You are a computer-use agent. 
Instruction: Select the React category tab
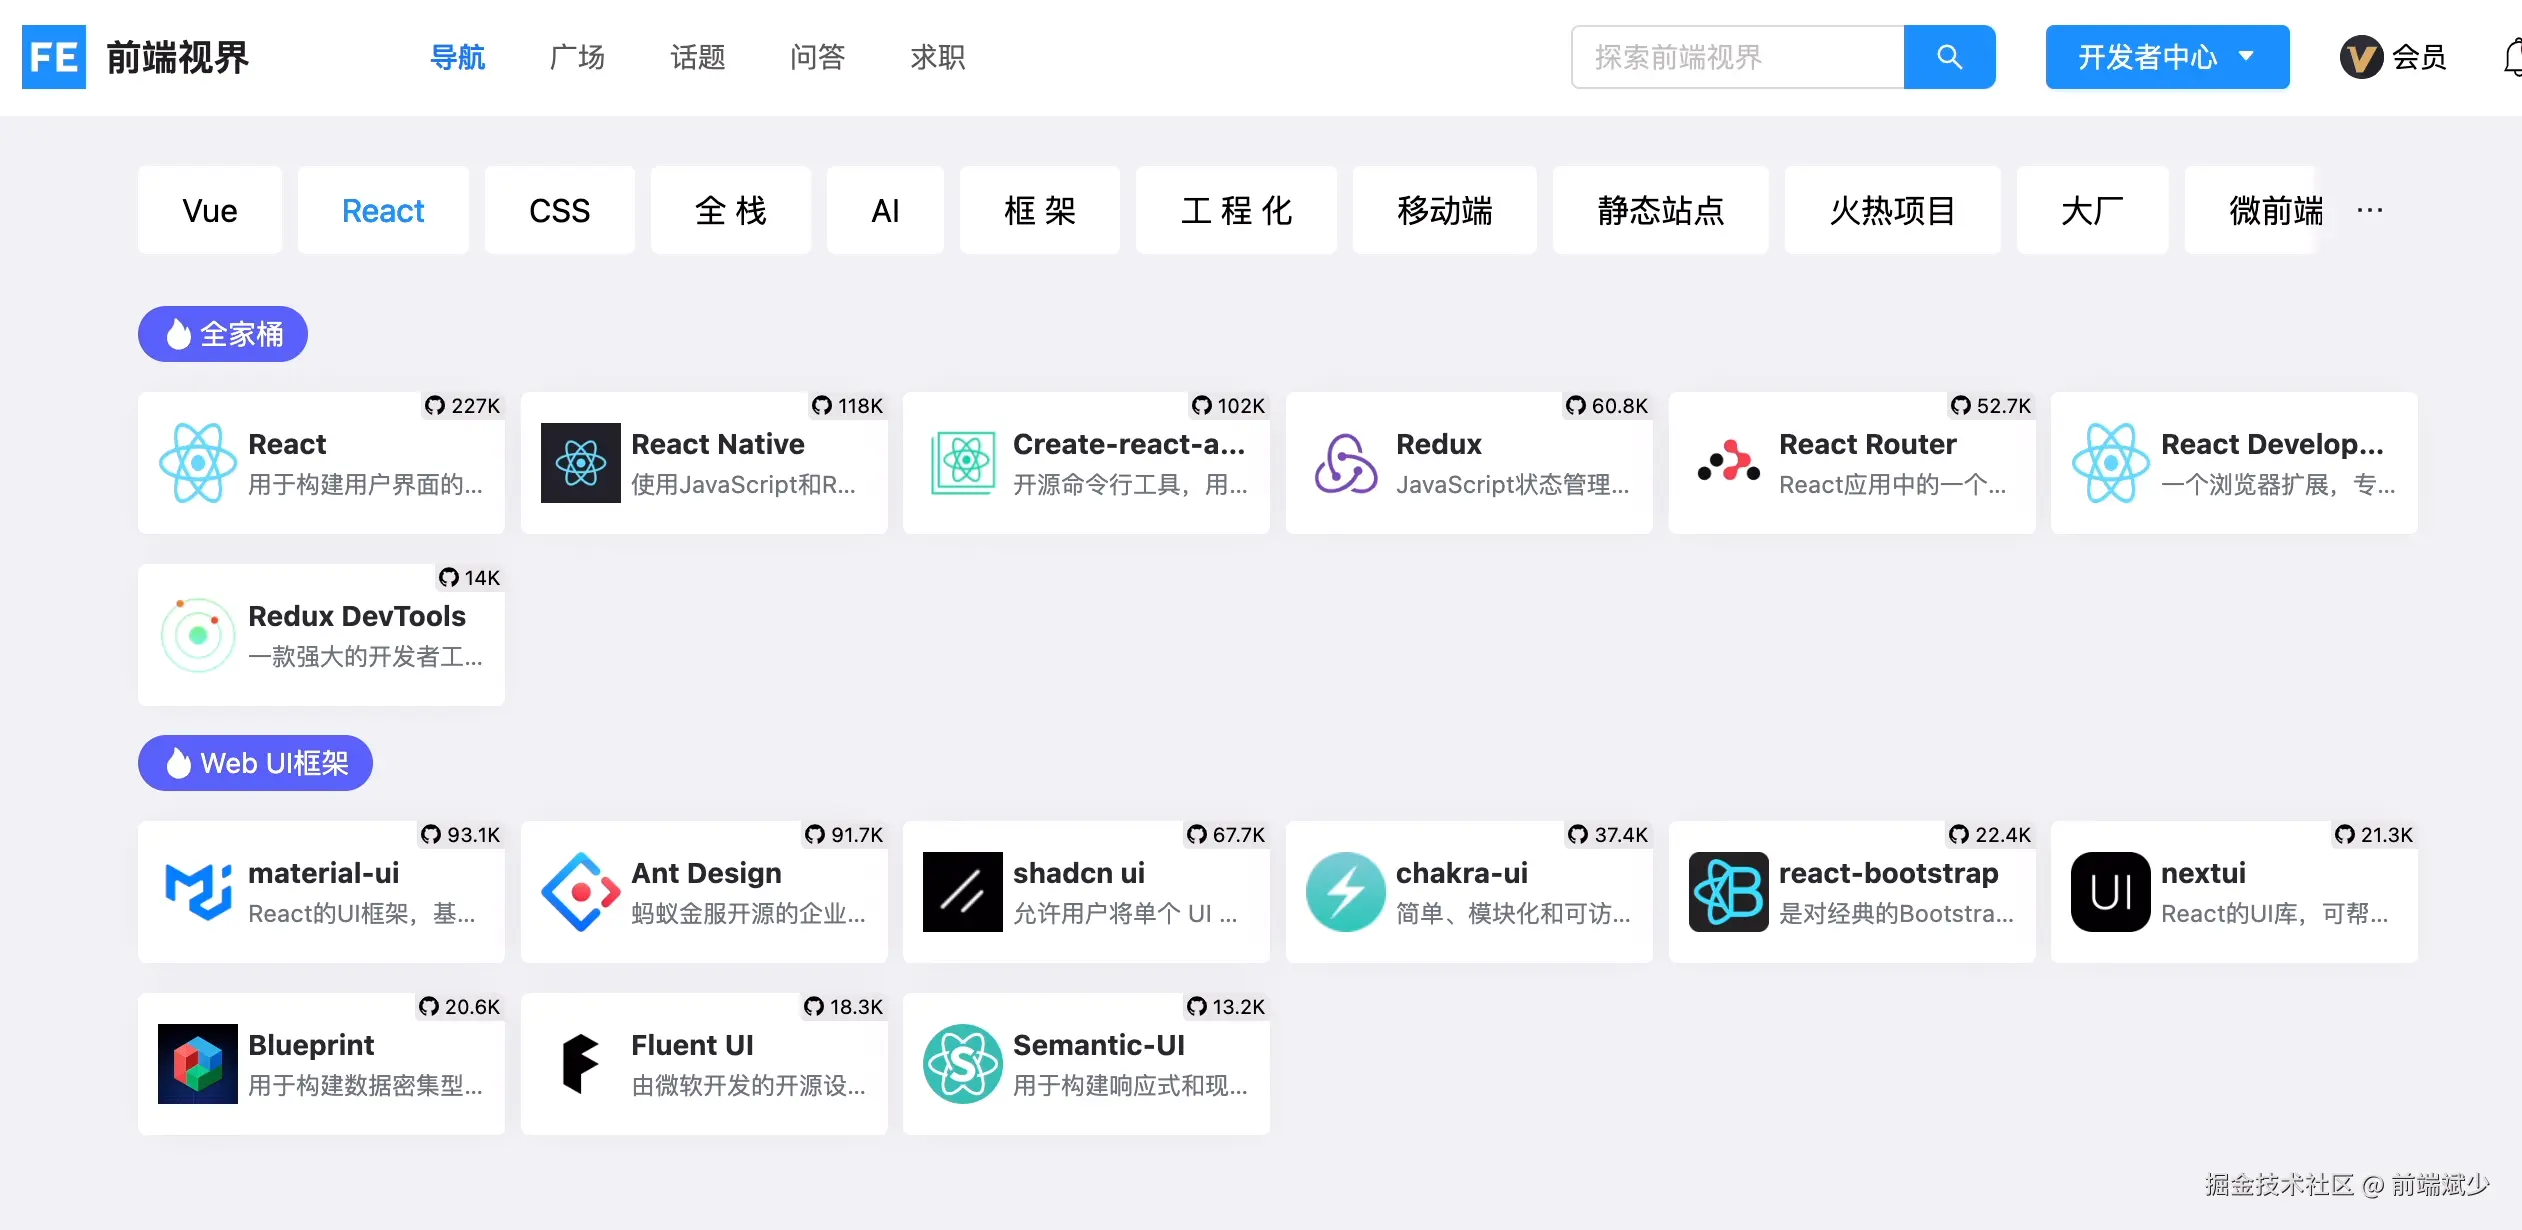point(383,210)
